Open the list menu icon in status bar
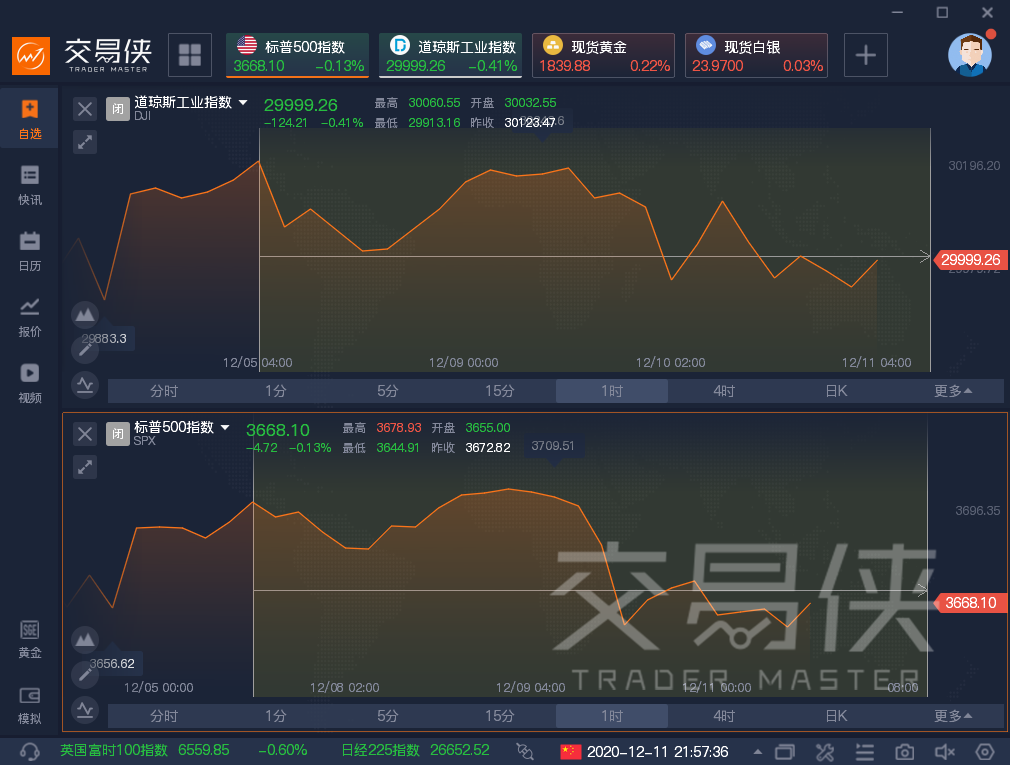 coord(864,751)
